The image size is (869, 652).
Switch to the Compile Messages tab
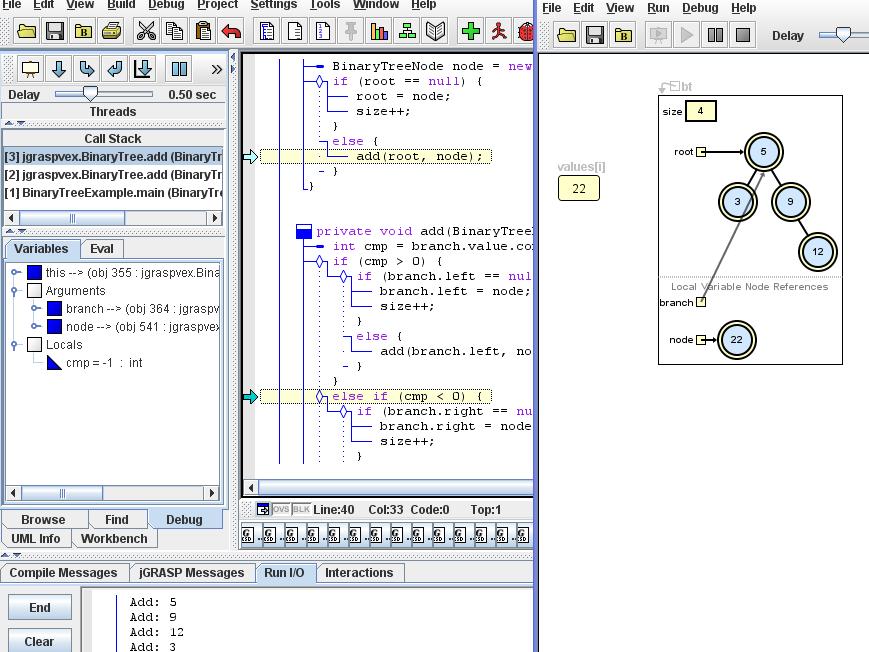pos(64,573)
